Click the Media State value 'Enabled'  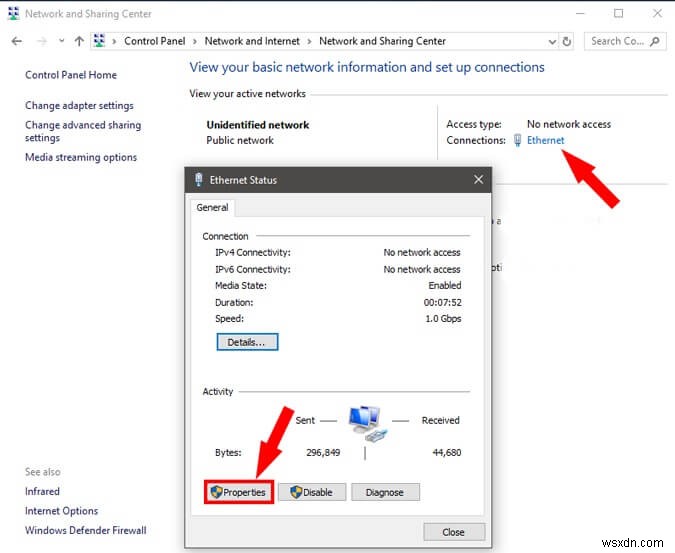[x=445, y=286]
